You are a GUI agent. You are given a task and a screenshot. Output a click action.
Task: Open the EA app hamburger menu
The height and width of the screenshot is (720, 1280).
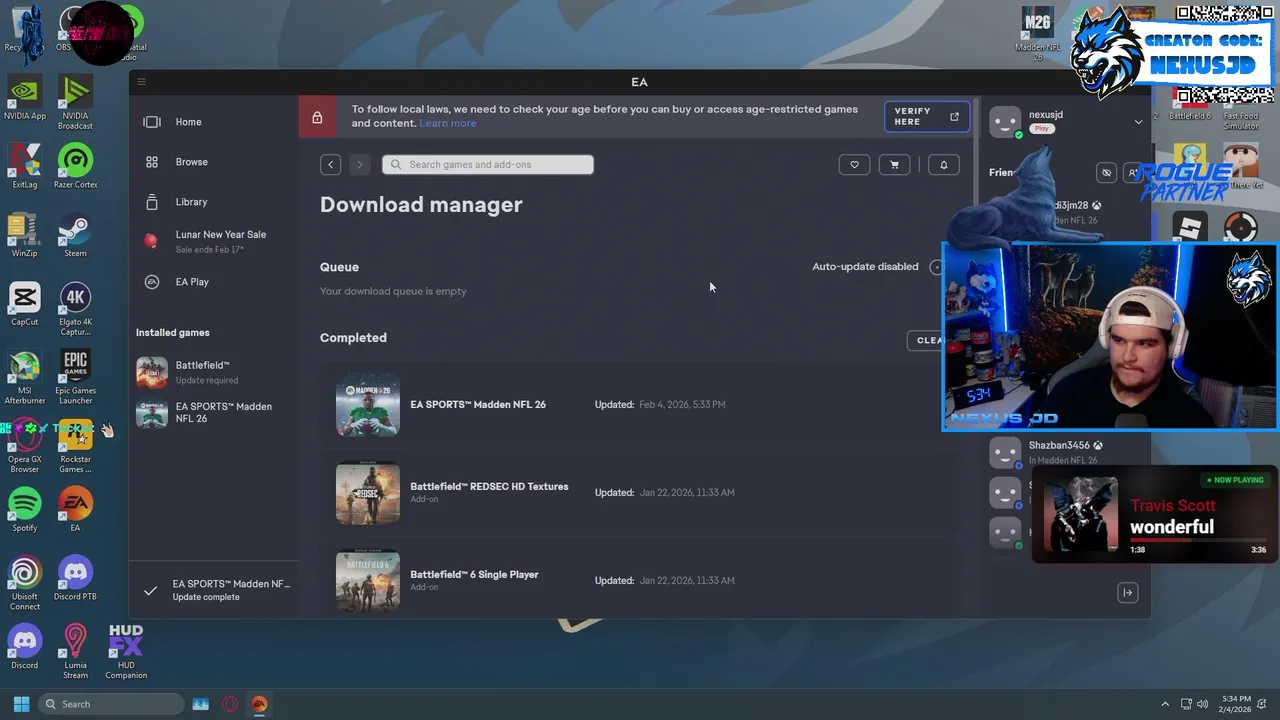click(x=141, y=82)
